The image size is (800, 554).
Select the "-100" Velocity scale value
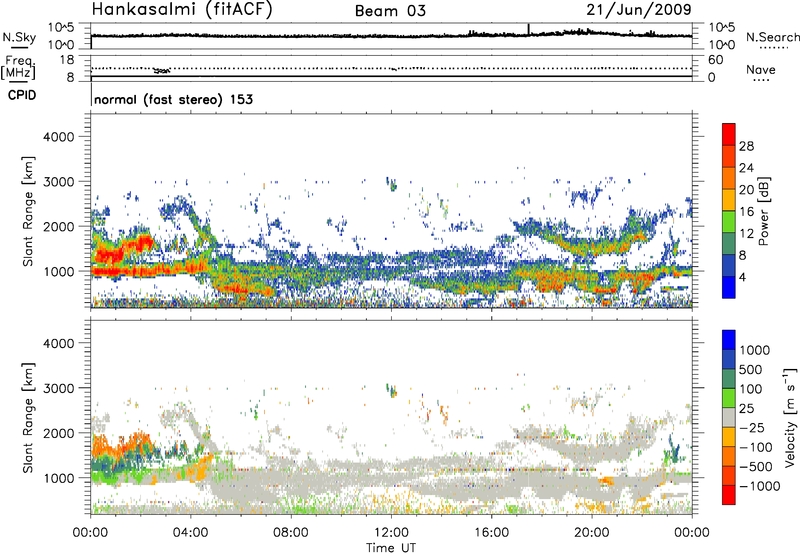point(756,447)
